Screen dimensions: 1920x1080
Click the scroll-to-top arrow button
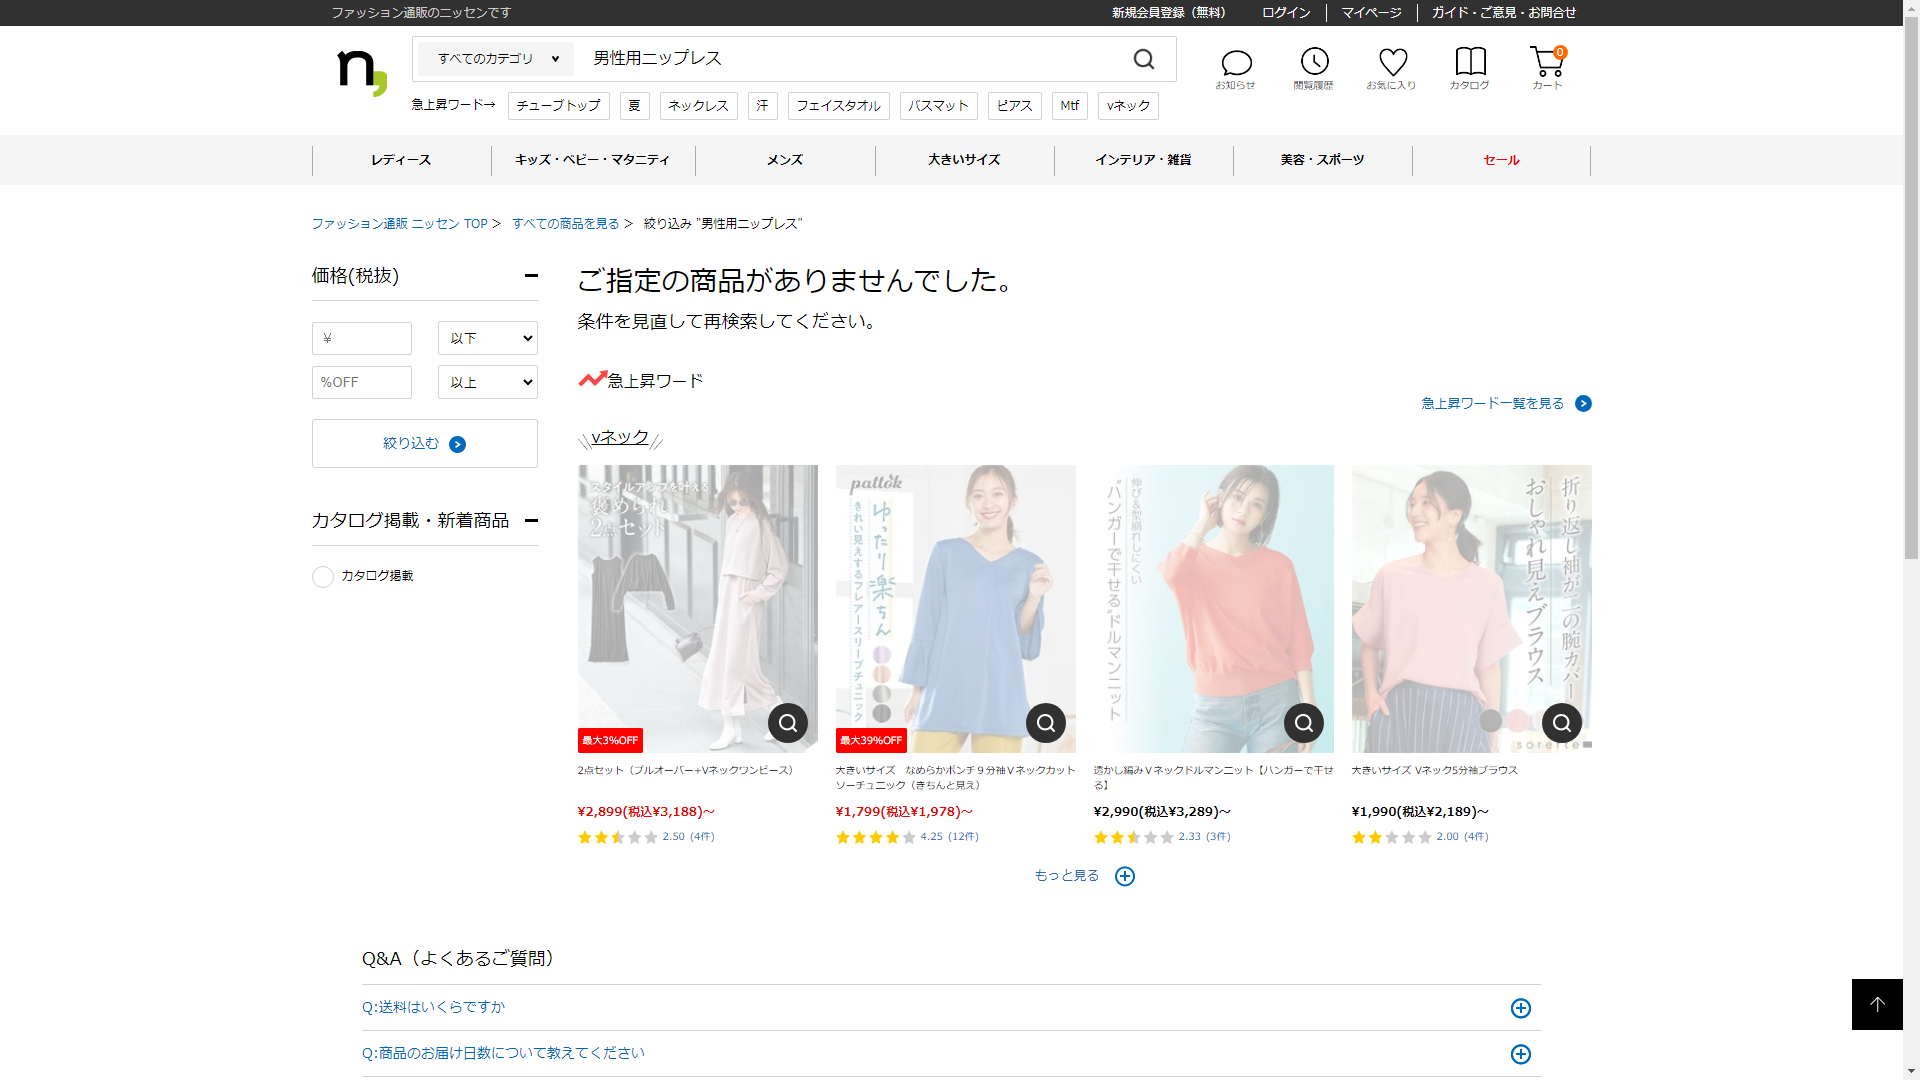pyautogui.click(x=1877, y=1004)
